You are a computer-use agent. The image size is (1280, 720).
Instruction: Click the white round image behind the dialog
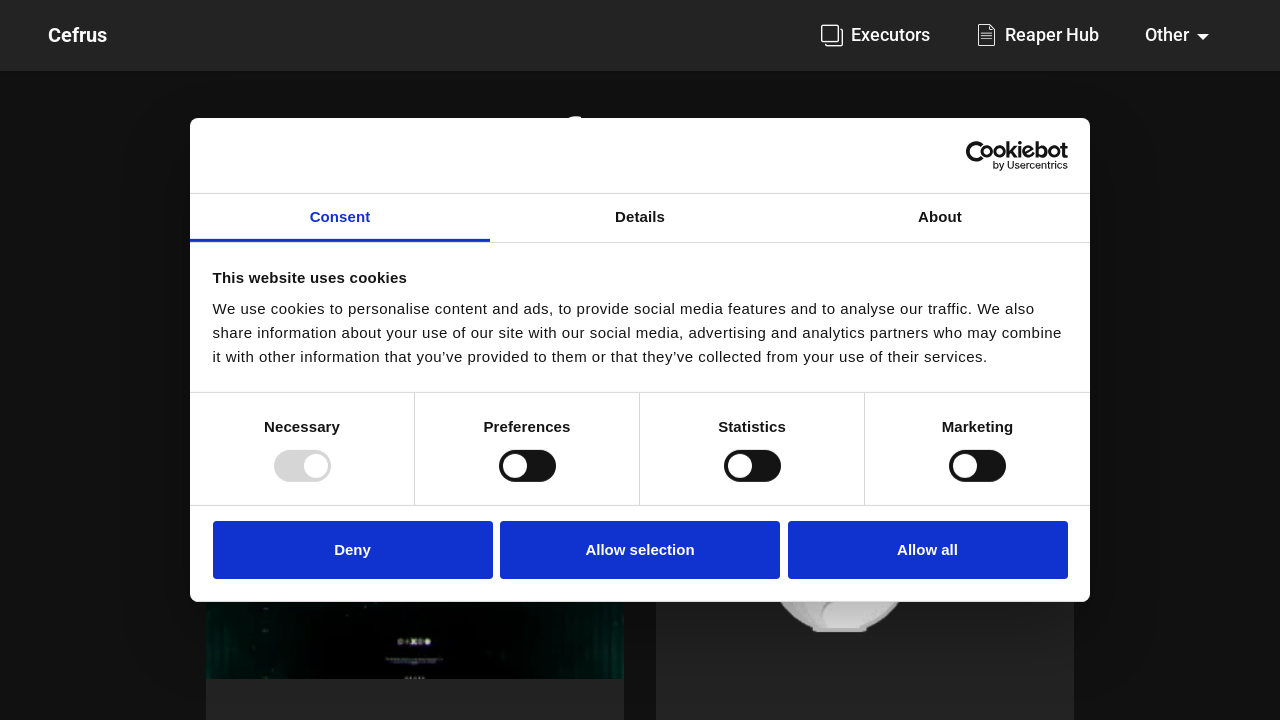click(840, 616)
